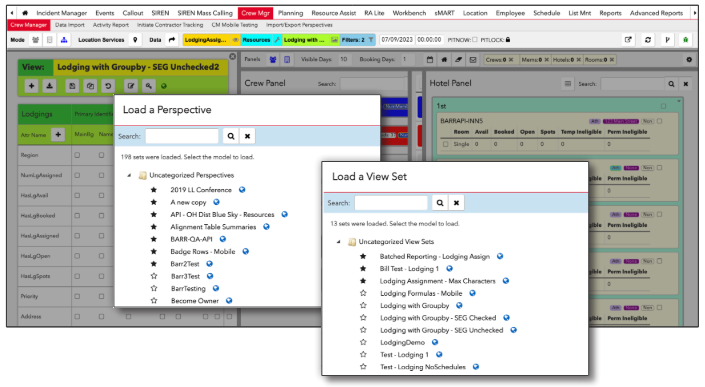Save the view with floppy icon

point(72,86)
